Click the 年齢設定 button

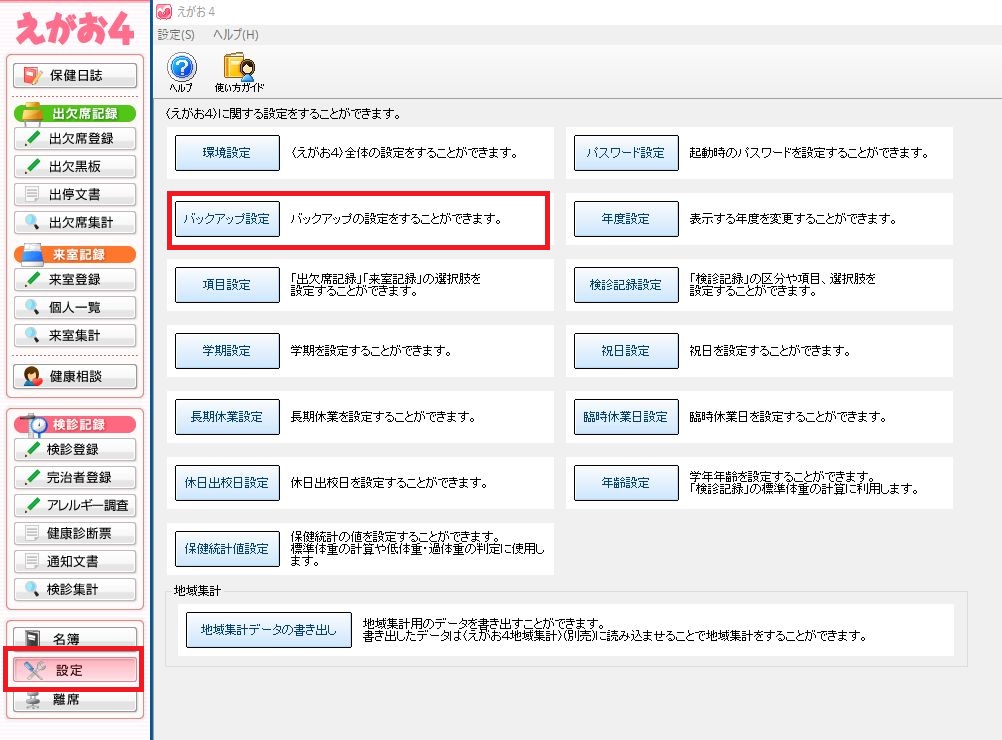coord(626,482)
